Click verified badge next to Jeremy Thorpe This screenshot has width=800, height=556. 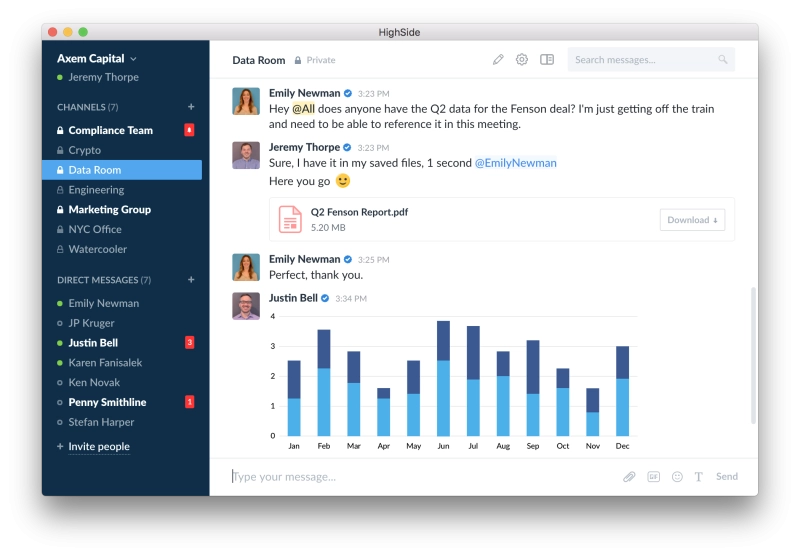tap(347, 147)
